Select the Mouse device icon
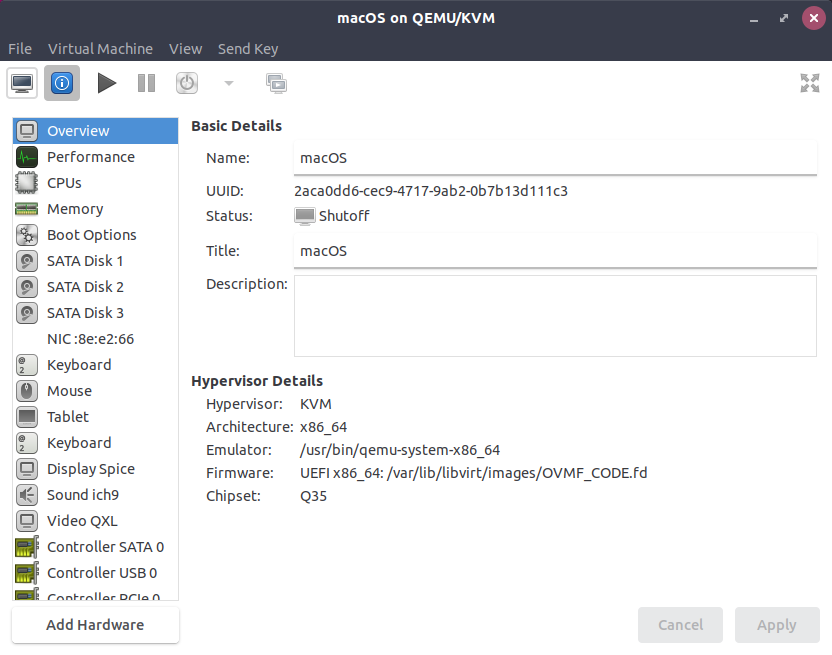 point(27,391)
